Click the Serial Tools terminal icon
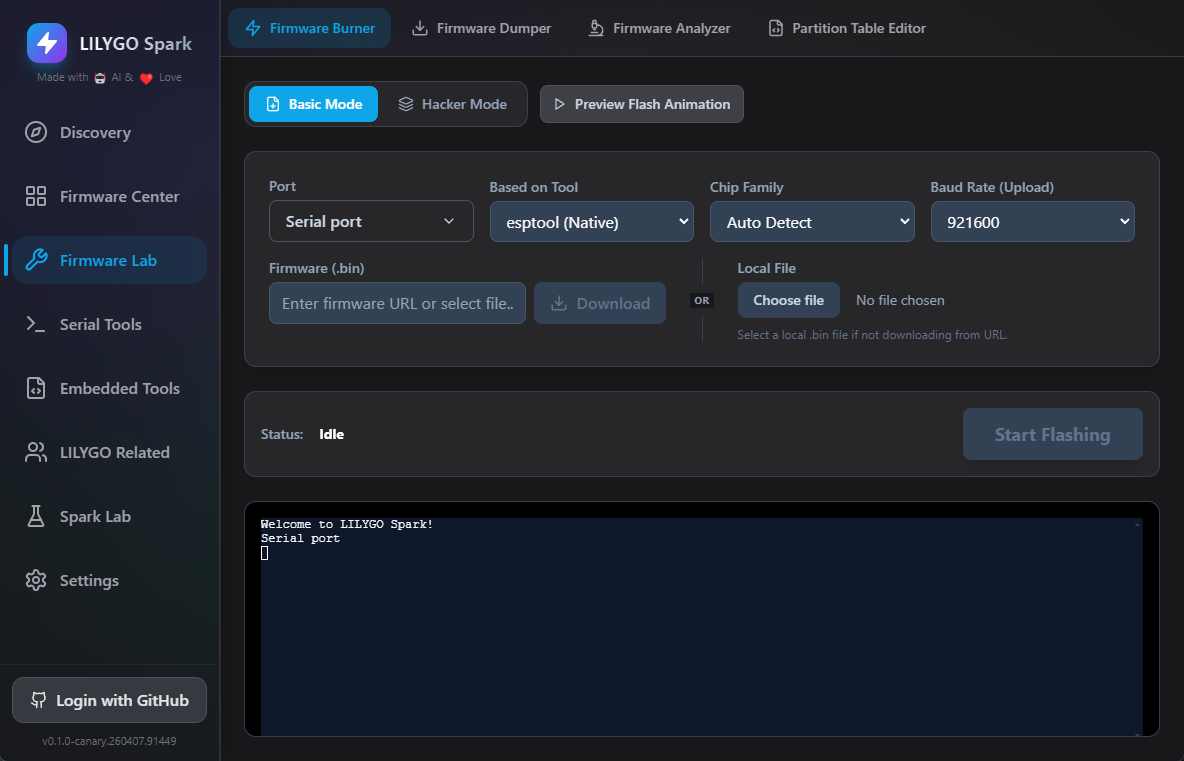1184x761 pixels. pos(36,325)
